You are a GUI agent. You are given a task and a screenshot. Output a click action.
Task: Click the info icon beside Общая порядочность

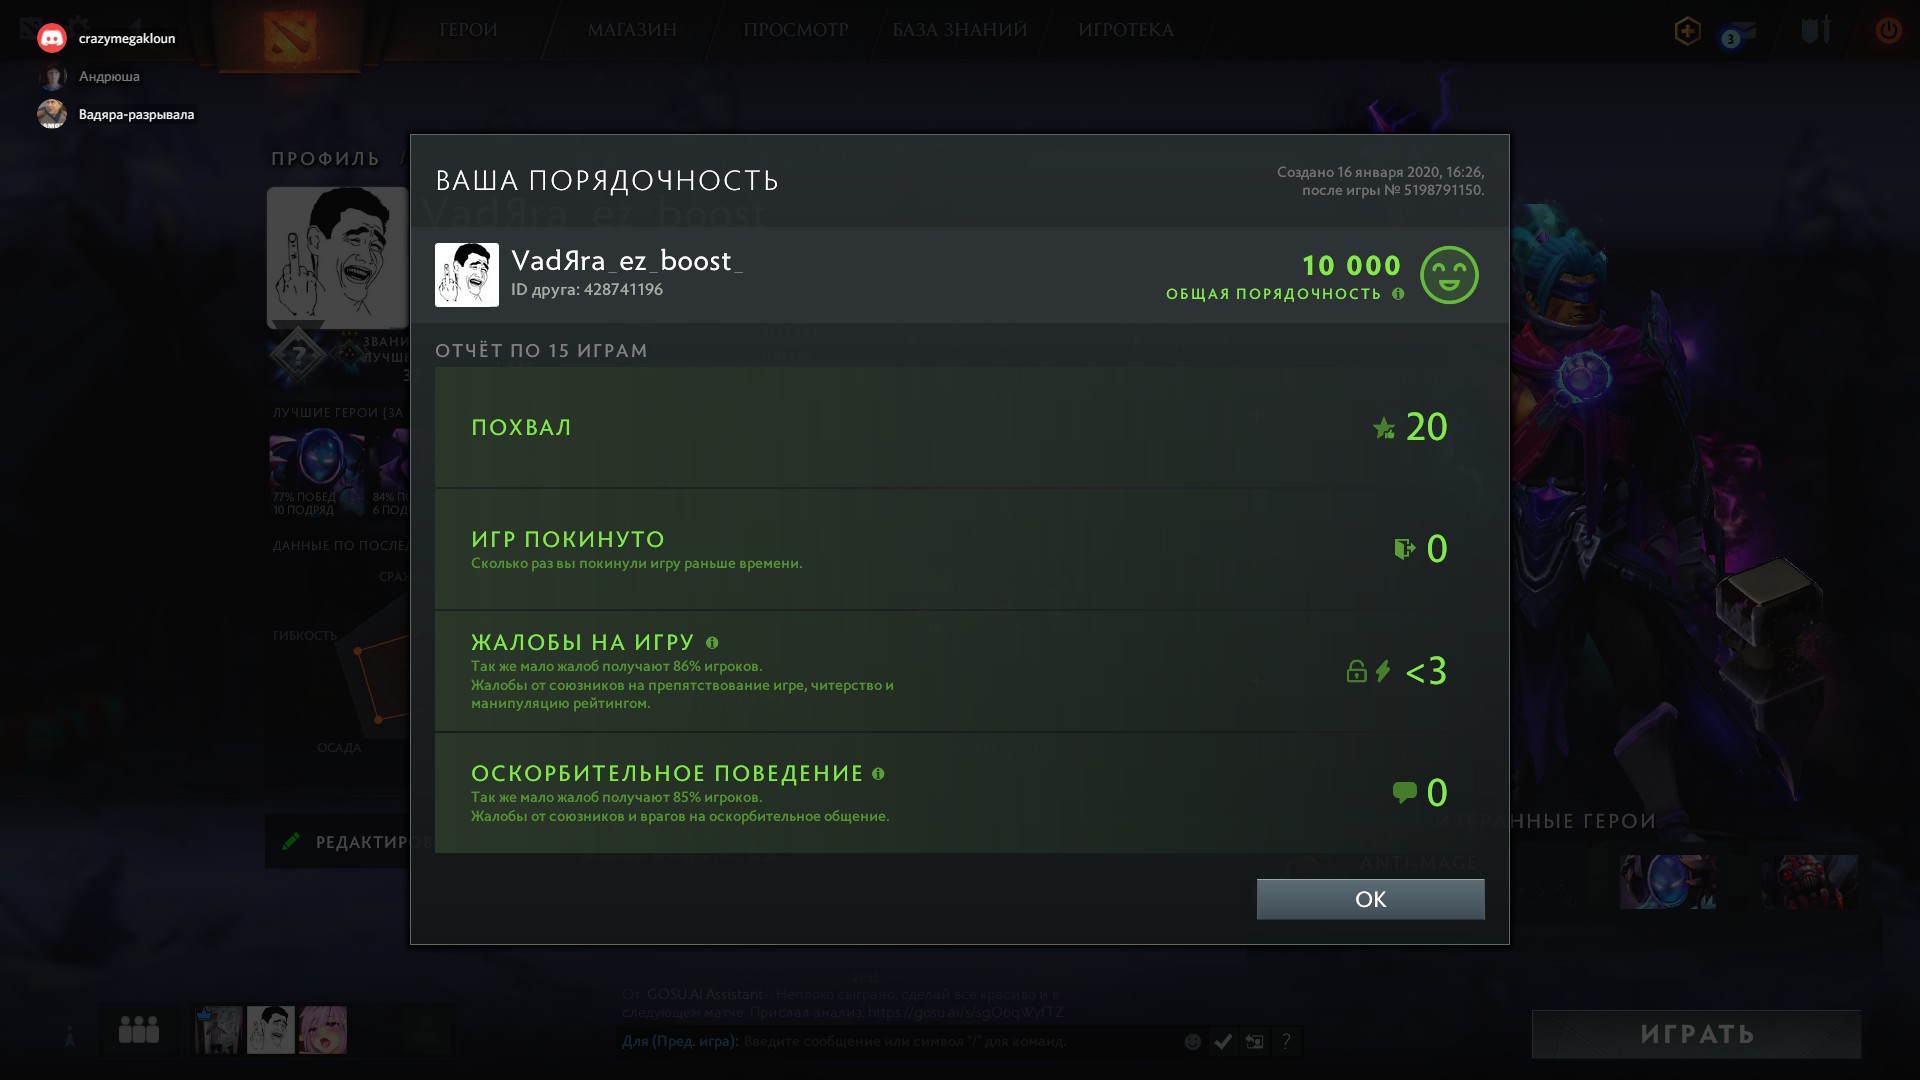pos(1398,294)
